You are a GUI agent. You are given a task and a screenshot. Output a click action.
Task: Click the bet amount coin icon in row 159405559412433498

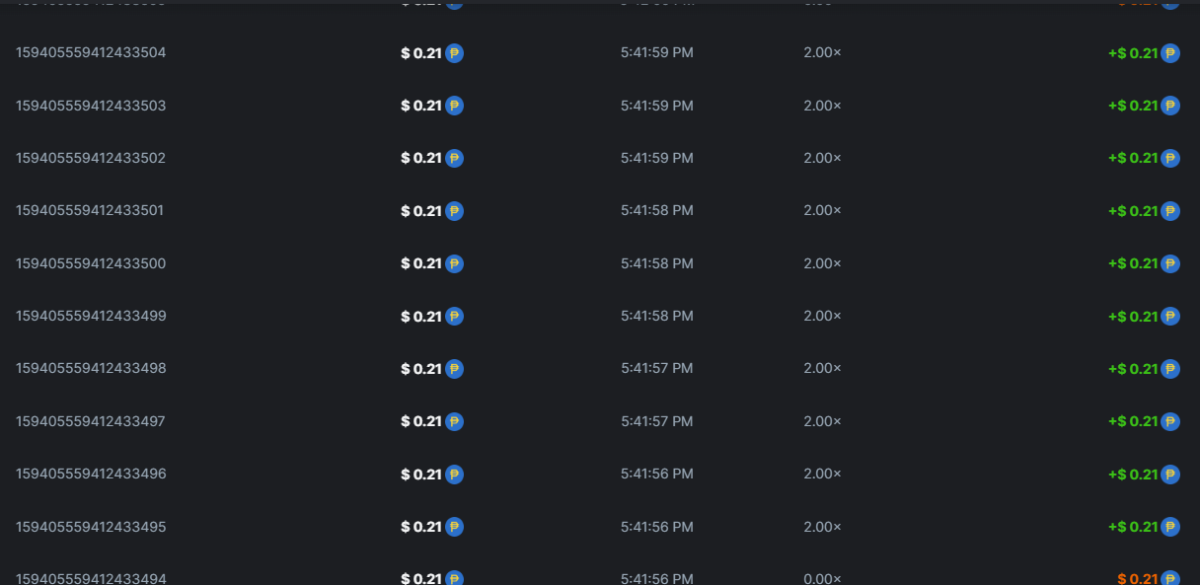[x=454, y=369]
